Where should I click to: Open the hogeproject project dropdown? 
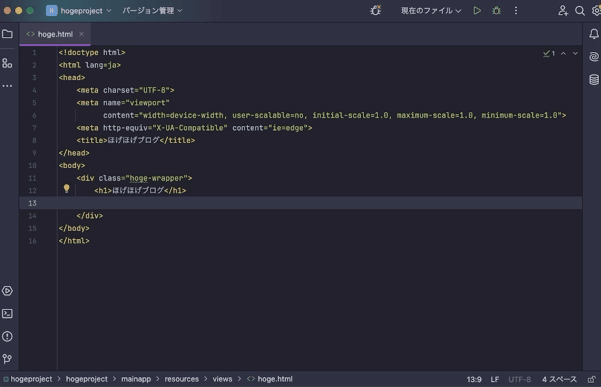(79, 11)
